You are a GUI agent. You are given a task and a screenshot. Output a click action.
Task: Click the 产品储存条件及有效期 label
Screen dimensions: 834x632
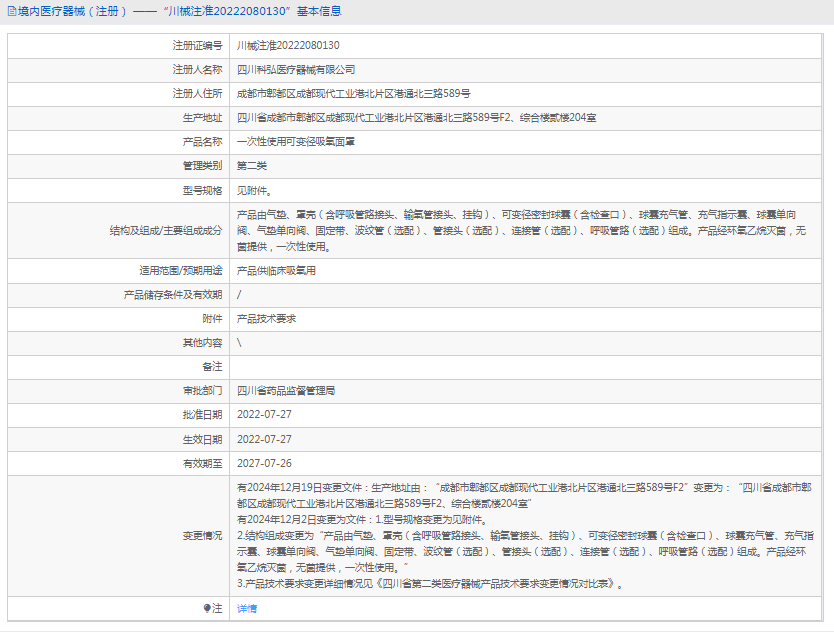(x=173, y=295)
